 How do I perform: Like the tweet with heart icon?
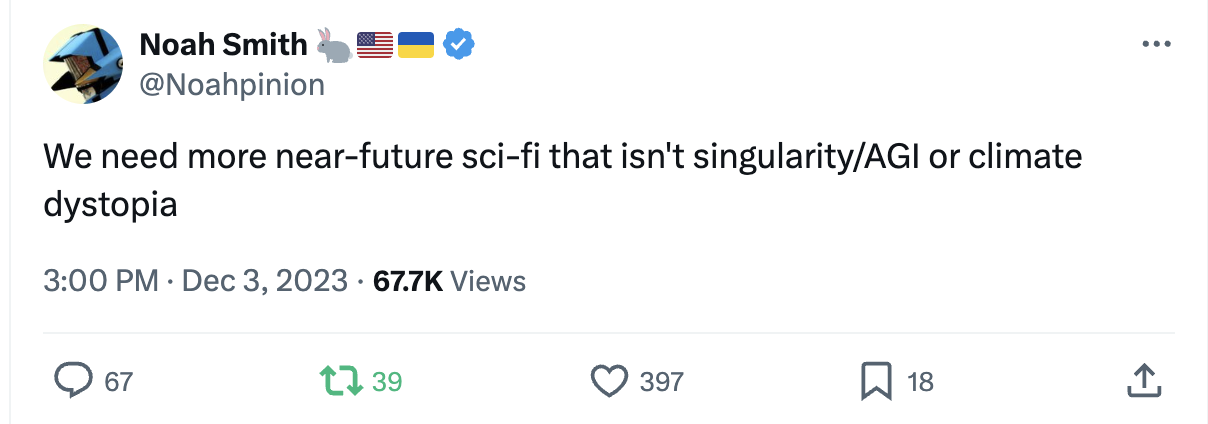coord(607,380)
